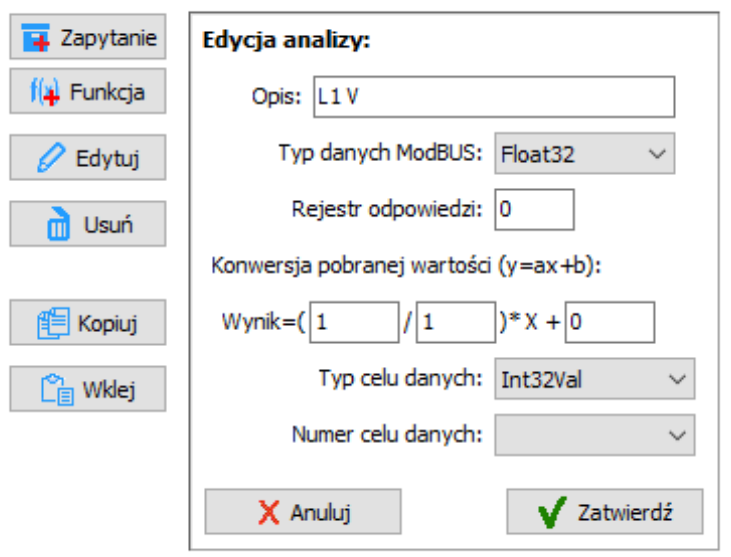The width and height of the screenshot is (731, 557).
Task: Choose the Edytuj button text
Action: (x=107, y=159)
